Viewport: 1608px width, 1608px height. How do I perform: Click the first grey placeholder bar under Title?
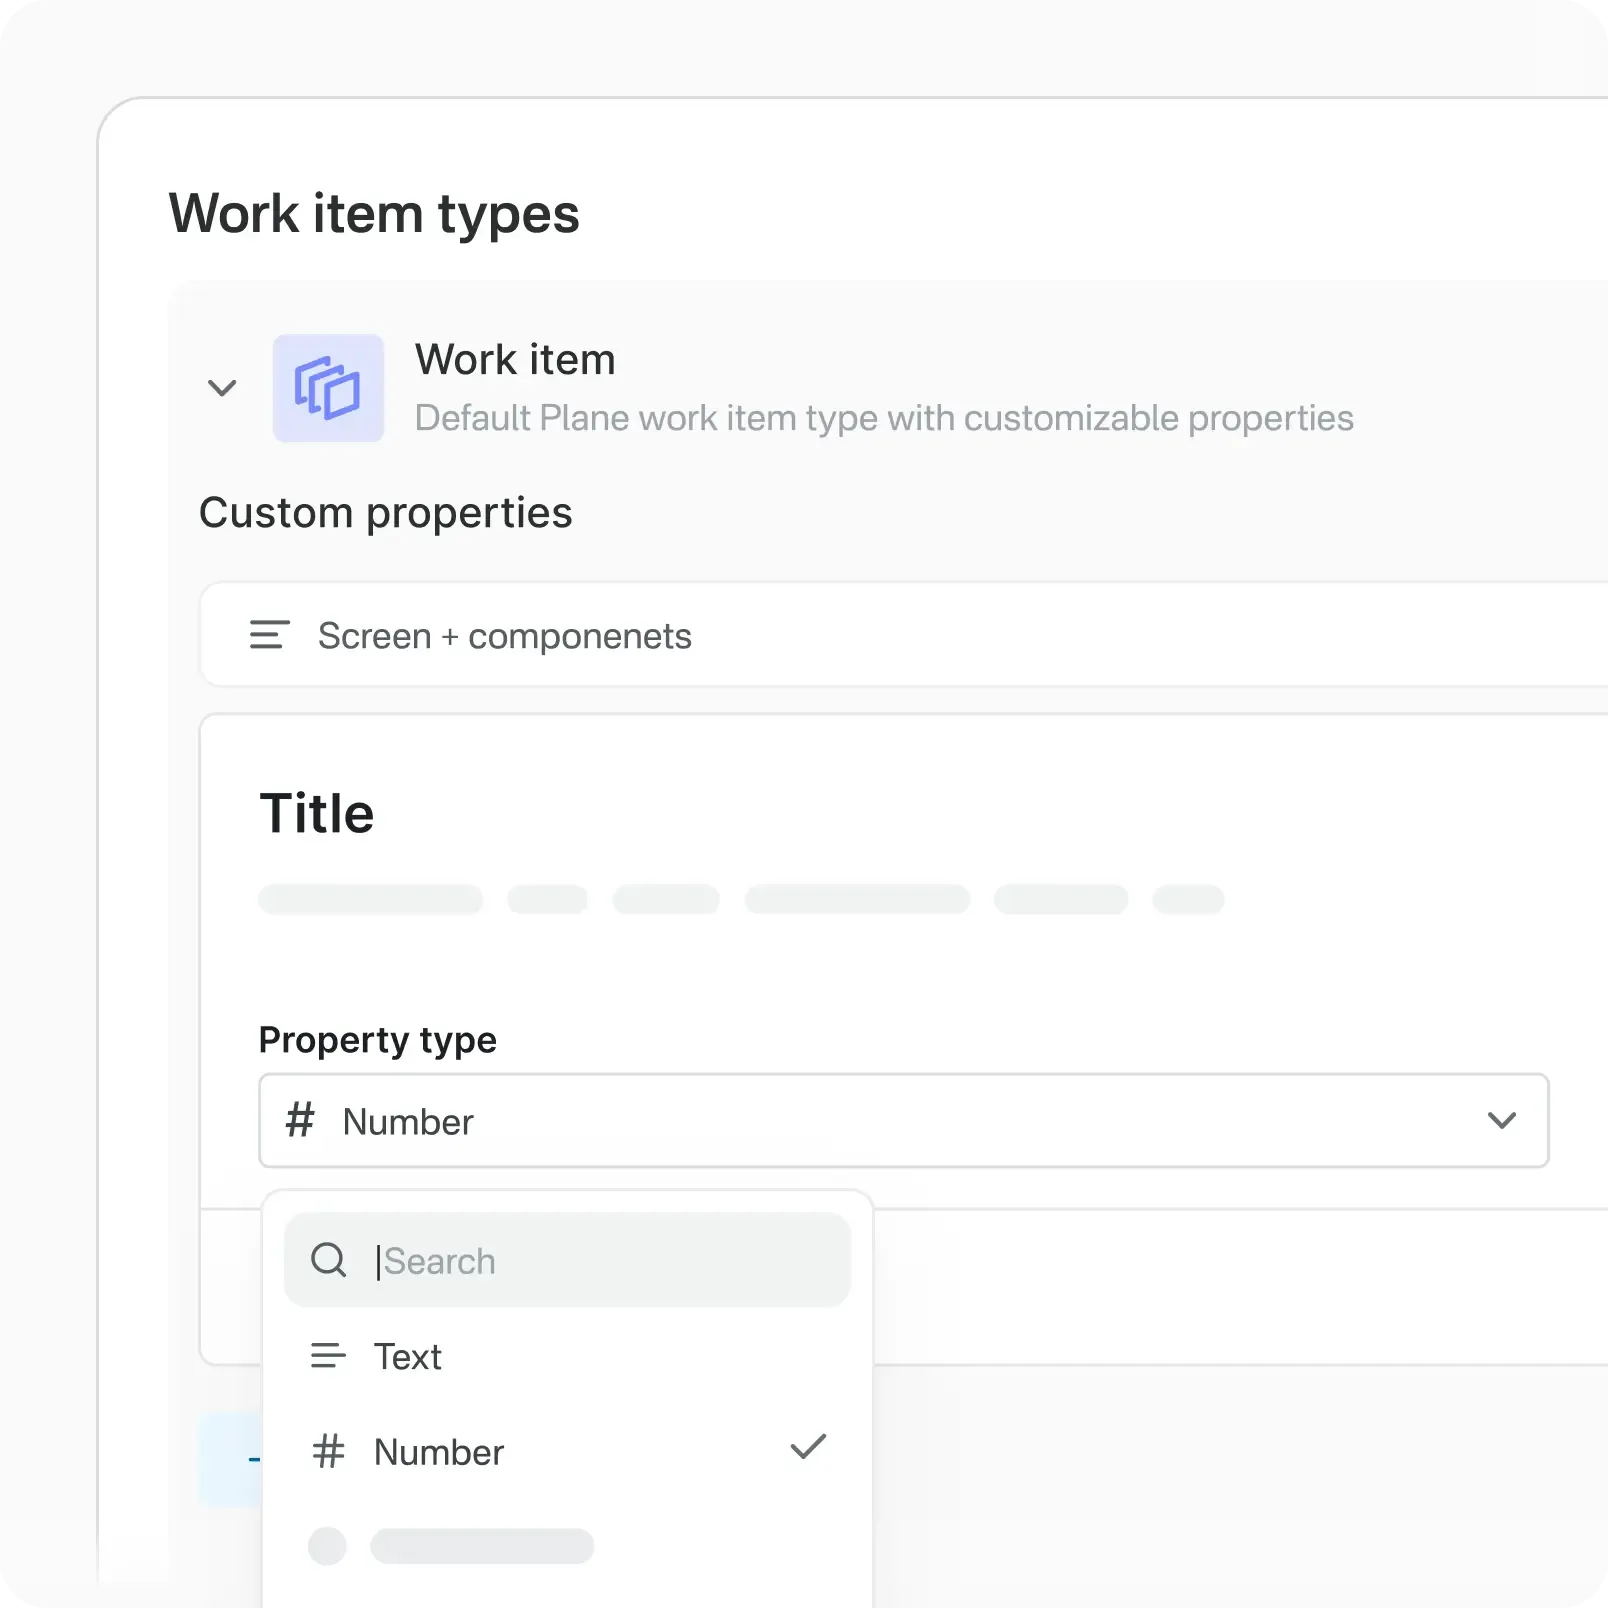[369, 899]
